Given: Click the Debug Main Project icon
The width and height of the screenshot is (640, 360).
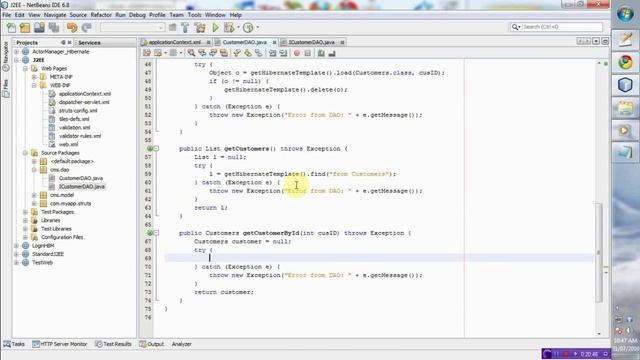Looking at the screenshot, I should click(x=229, y=27).
